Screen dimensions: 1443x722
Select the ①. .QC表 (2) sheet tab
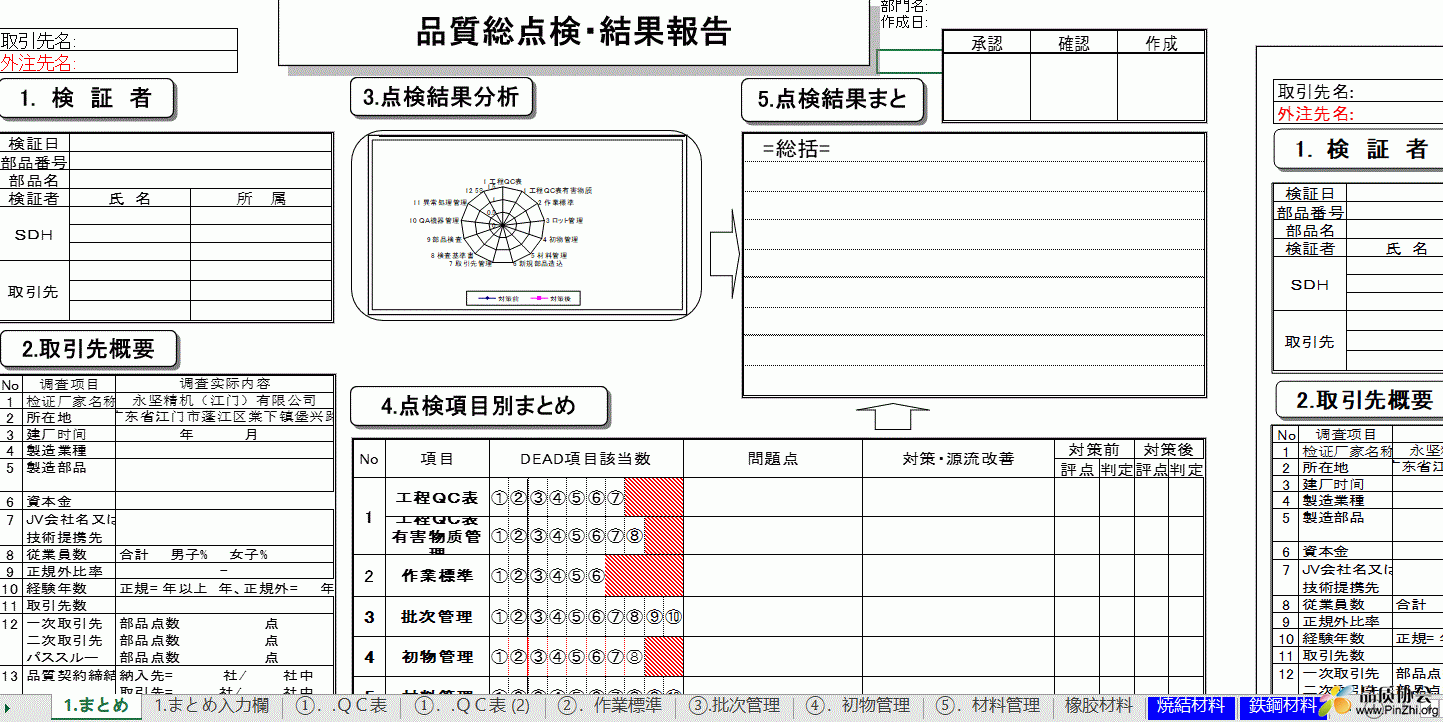pyautogui.click(x=473, y=706)
